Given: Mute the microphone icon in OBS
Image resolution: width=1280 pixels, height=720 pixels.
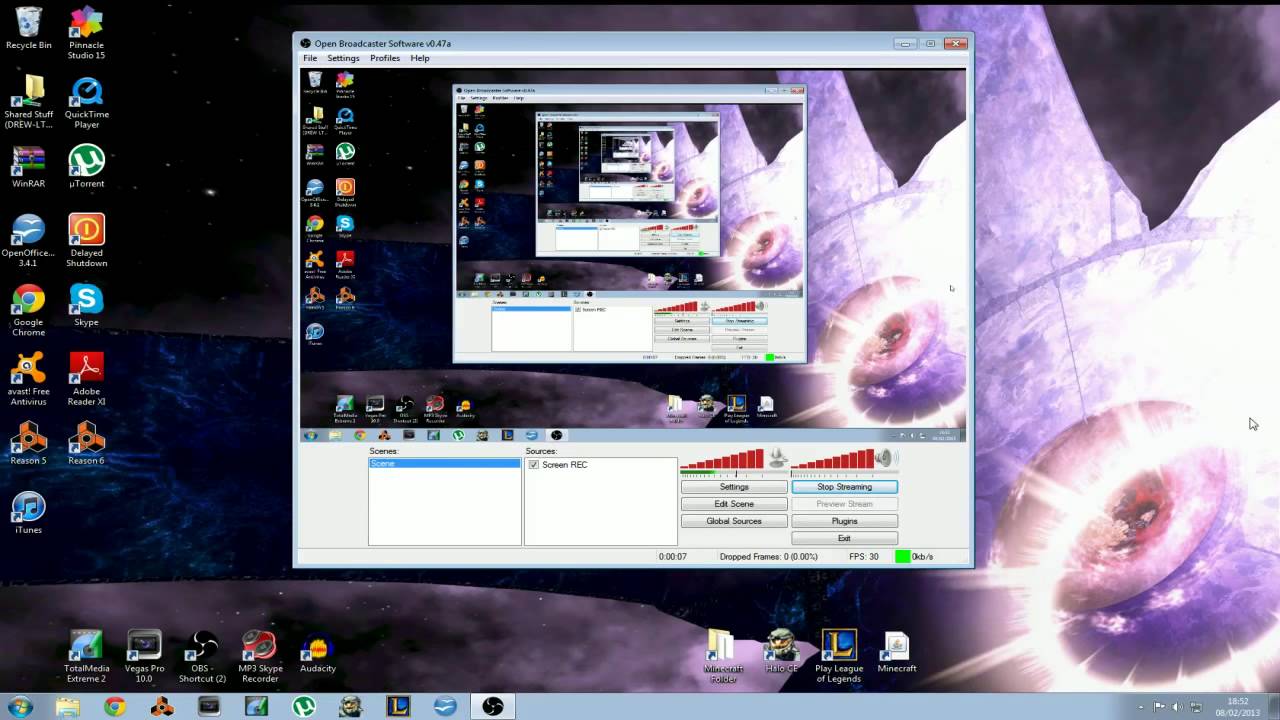Looking at the screenshot, I should [778, 459].
